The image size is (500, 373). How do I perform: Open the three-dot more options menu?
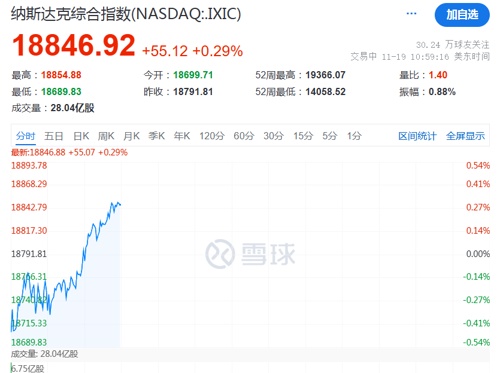(411, 14)
